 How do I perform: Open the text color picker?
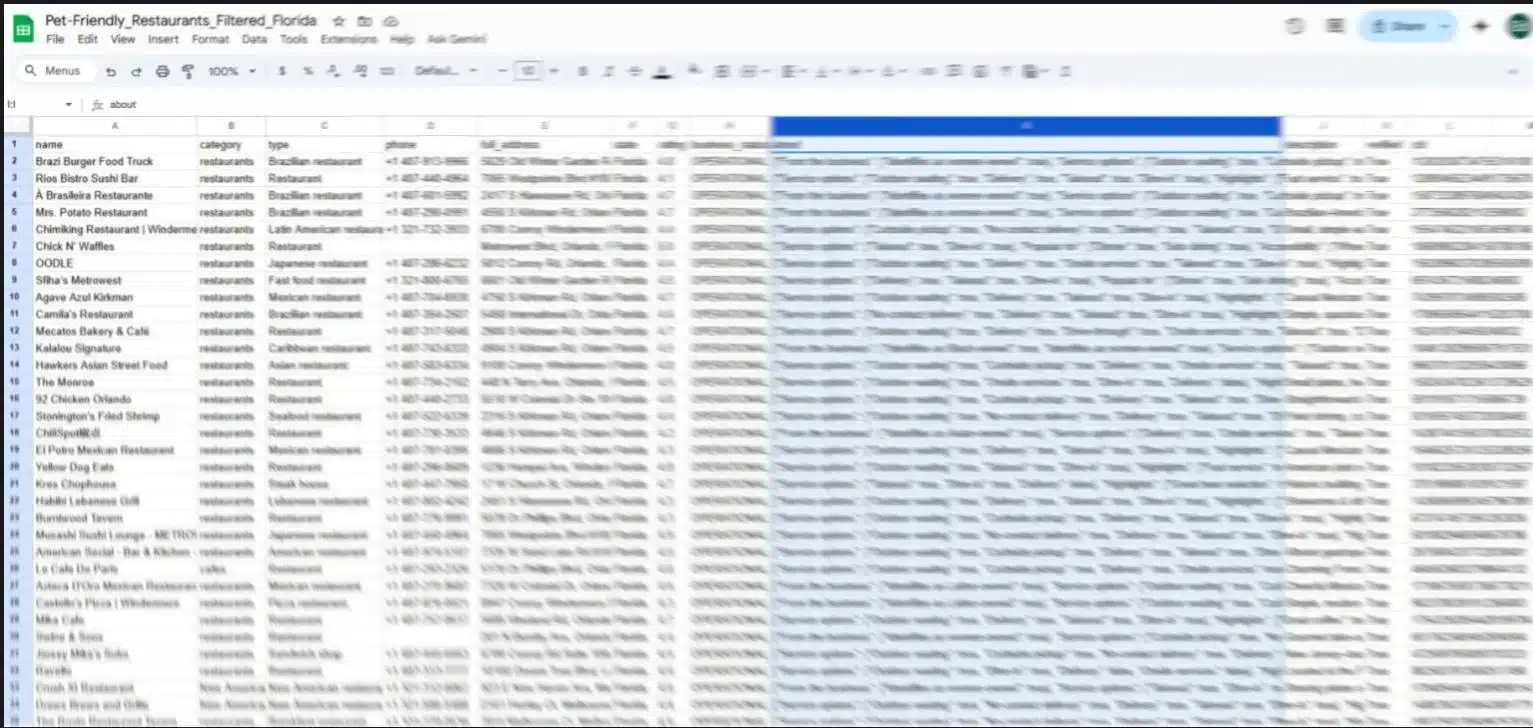click(661, 72)
